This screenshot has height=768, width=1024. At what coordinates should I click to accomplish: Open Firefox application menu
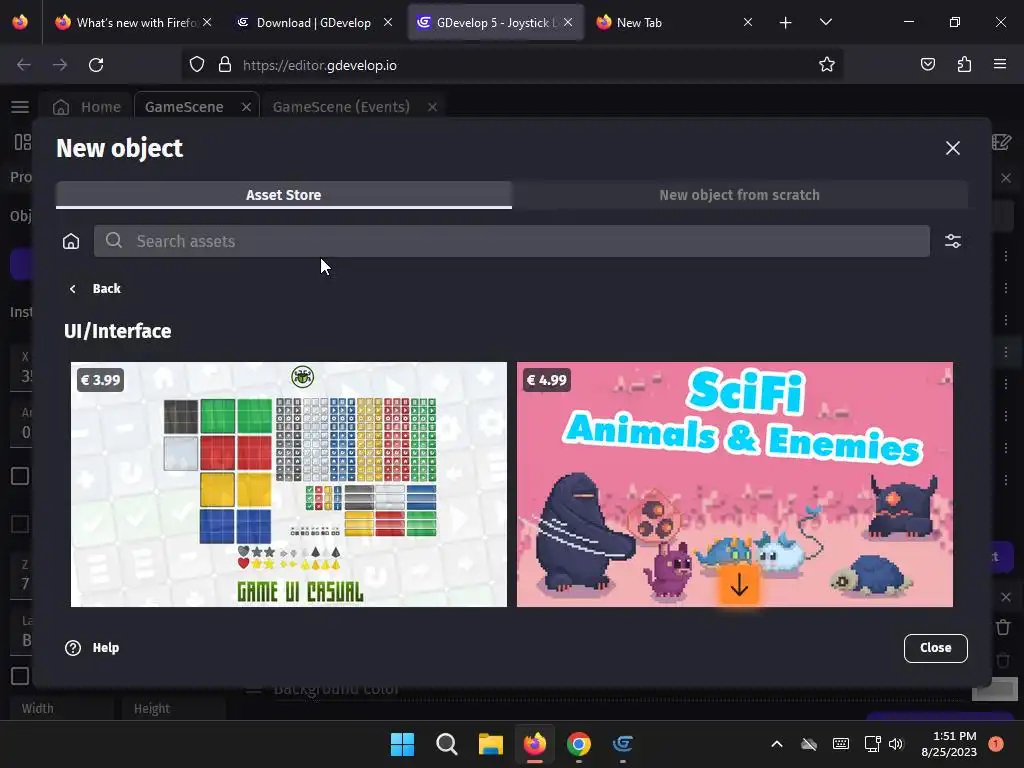click(1000, 64)
